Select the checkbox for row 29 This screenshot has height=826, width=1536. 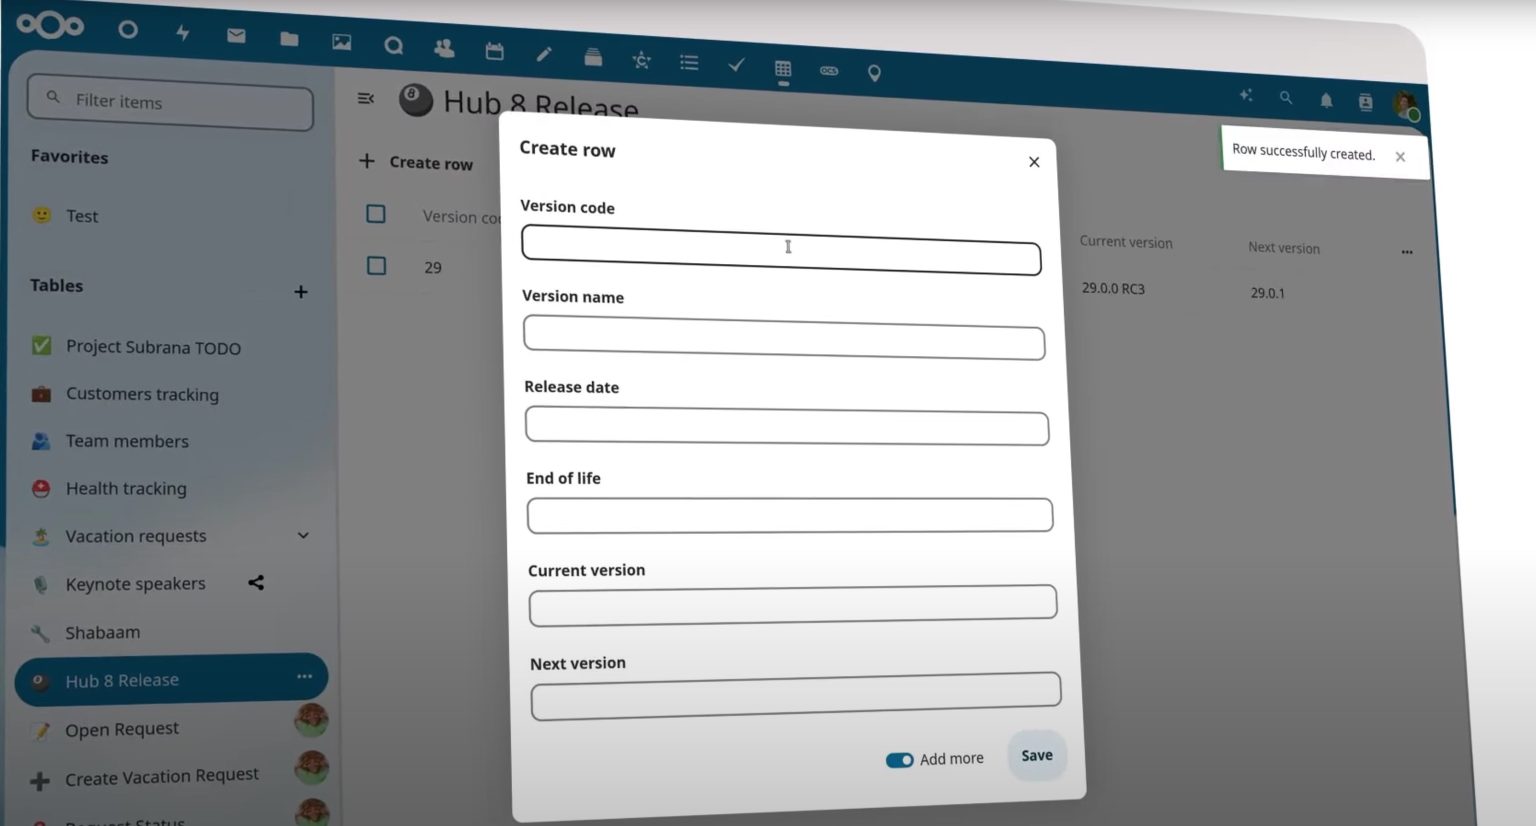coord(375,265)
